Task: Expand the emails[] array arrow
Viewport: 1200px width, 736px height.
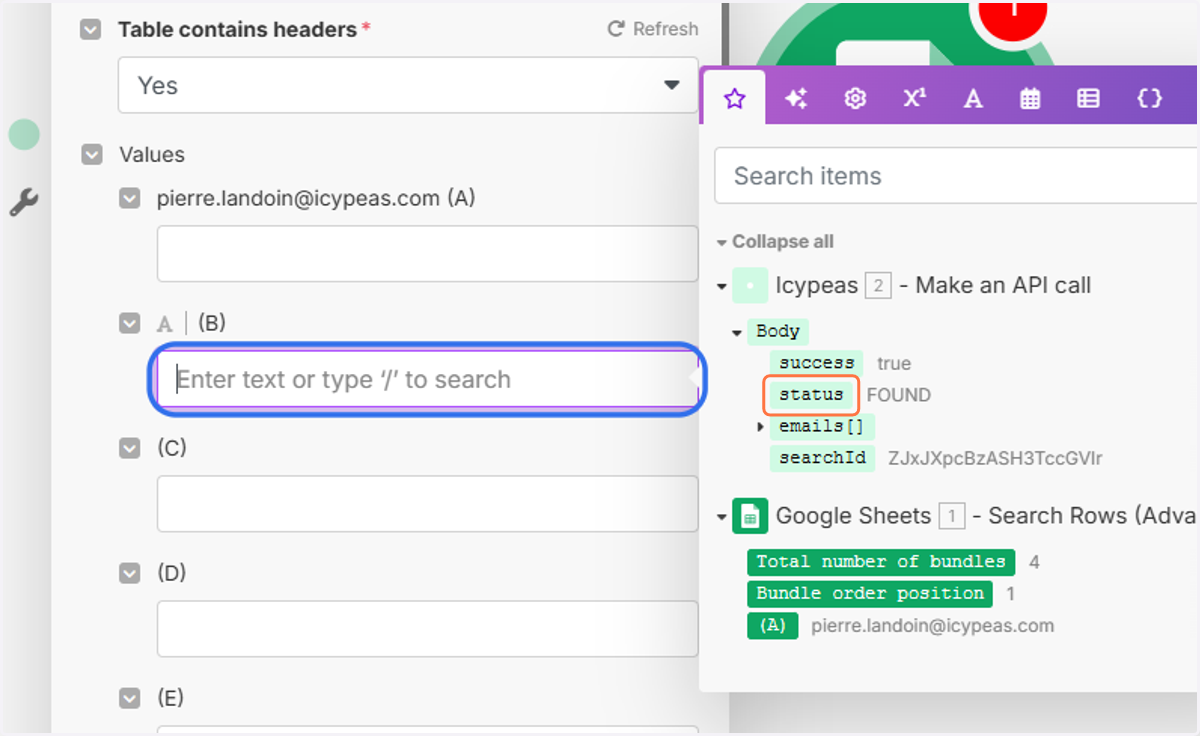Action: coord(763,427)
